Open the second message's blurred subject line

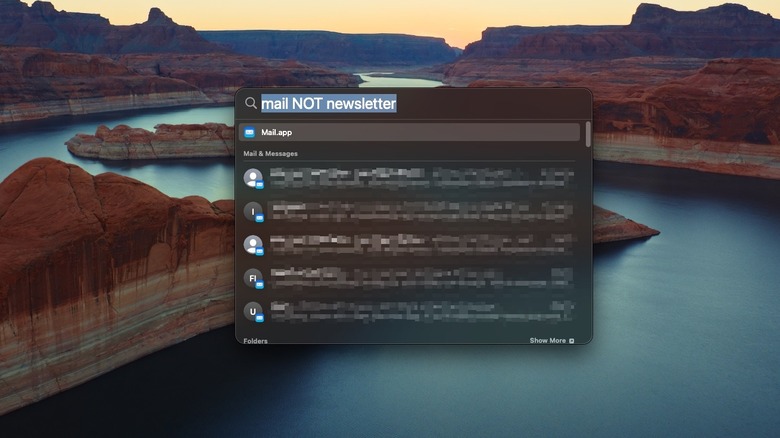420,211
